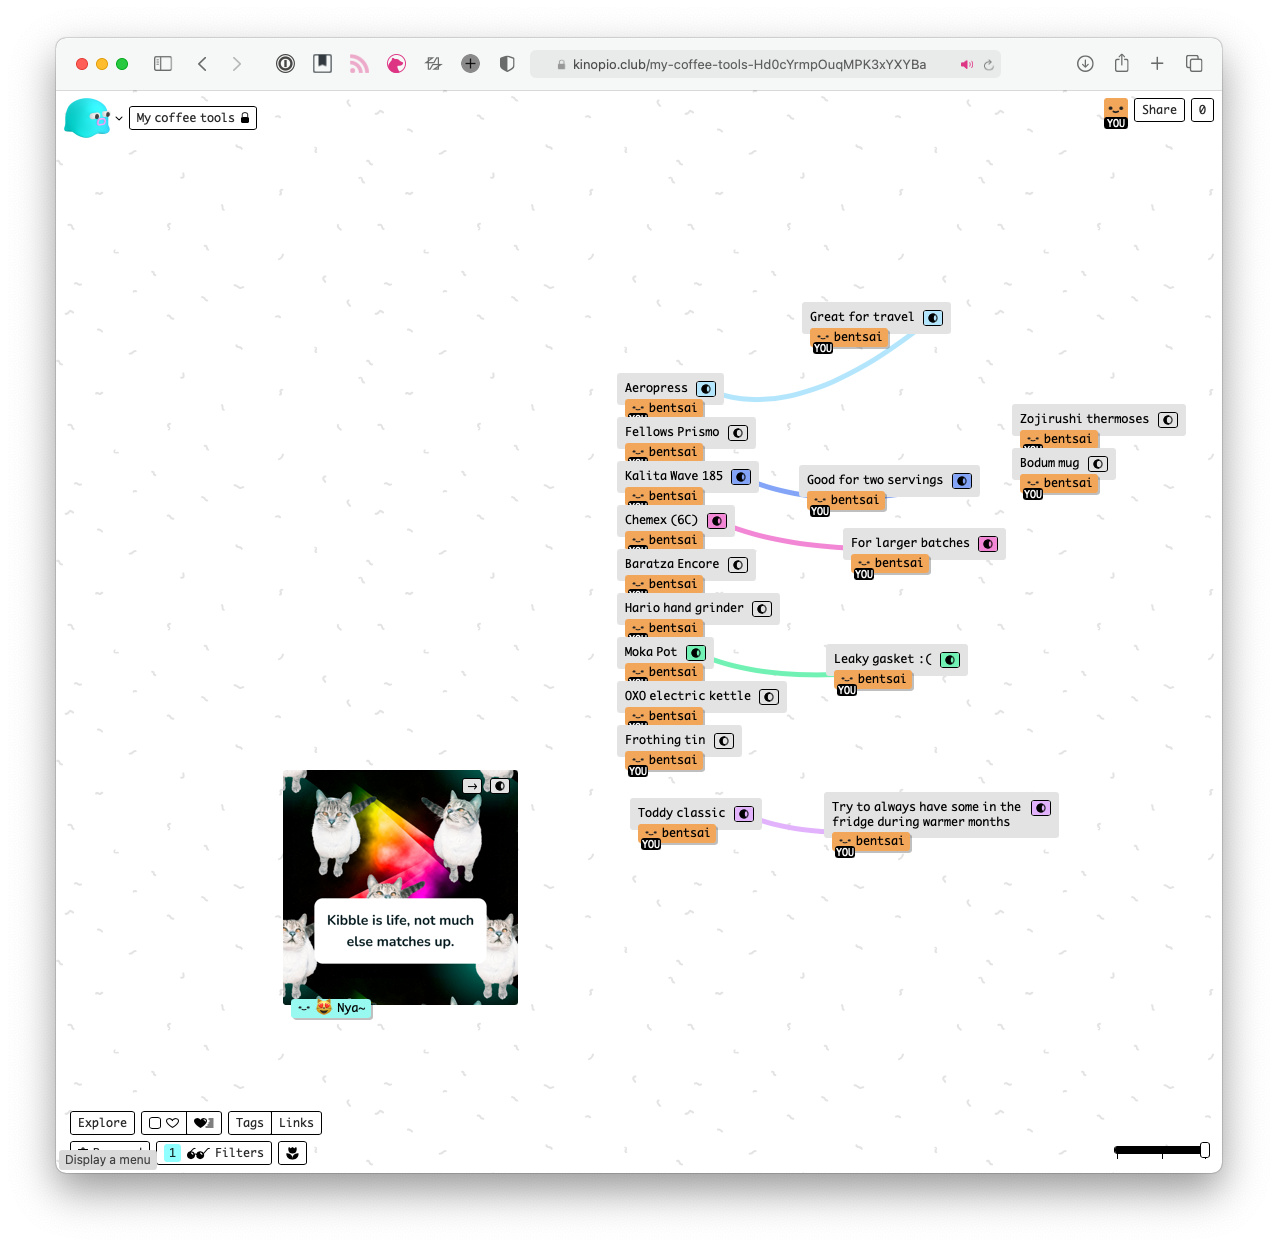Expand the chevron next to Kinopio logo
The height and width of the screenshot is (1247, 1278).
[x=119, y=118]
